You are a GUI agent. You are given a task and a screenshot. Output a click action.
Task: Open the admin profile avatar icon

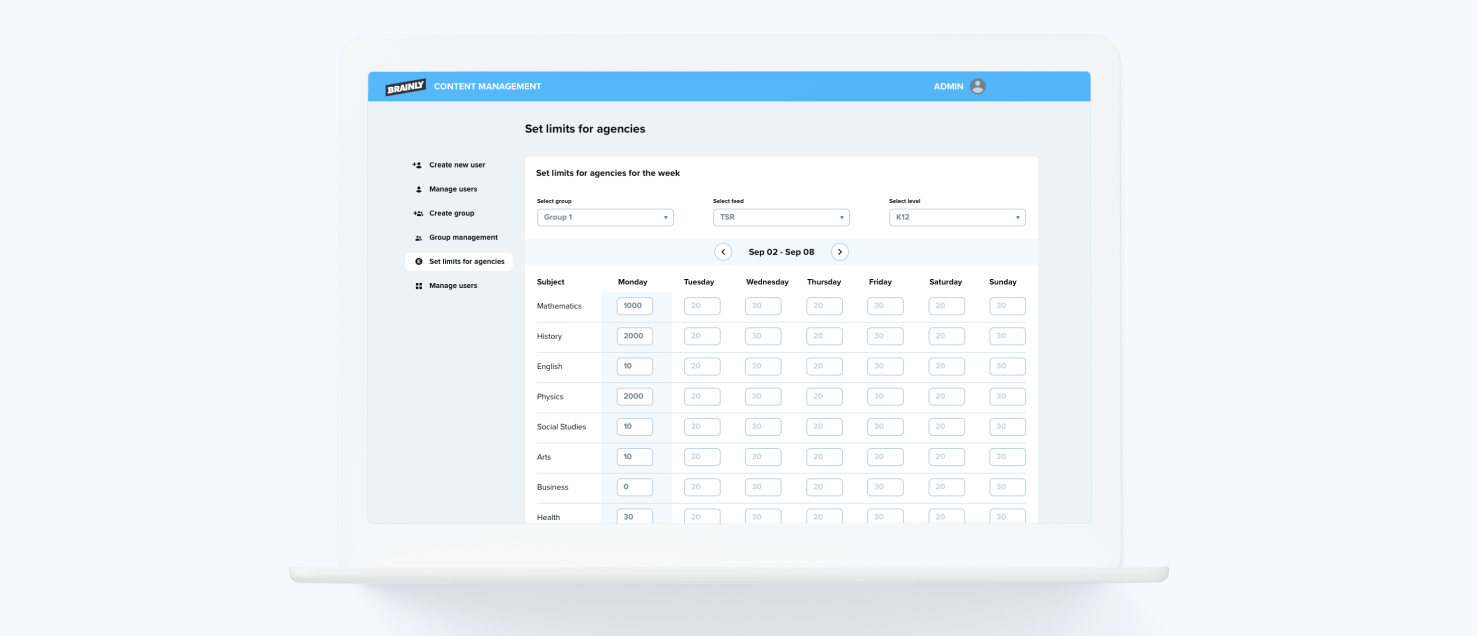pos(977,86)
